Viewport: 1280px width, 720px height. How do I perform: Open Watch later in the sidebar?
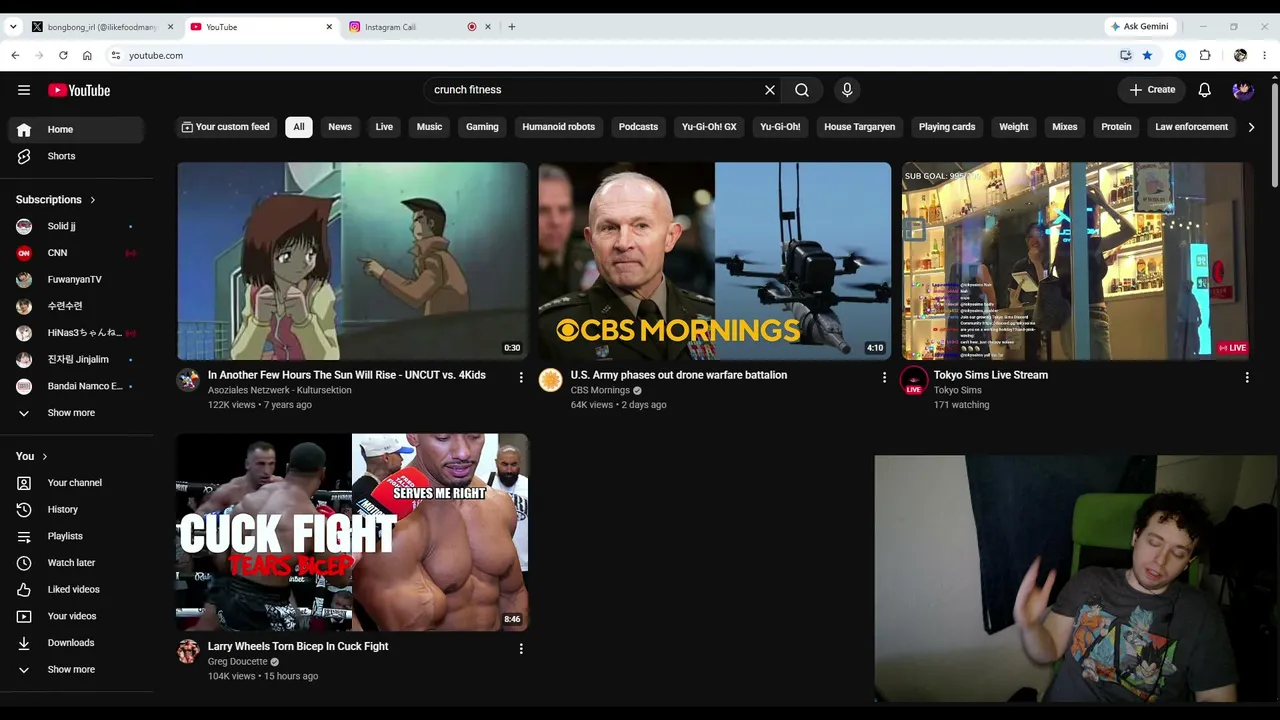click(76, 563)
